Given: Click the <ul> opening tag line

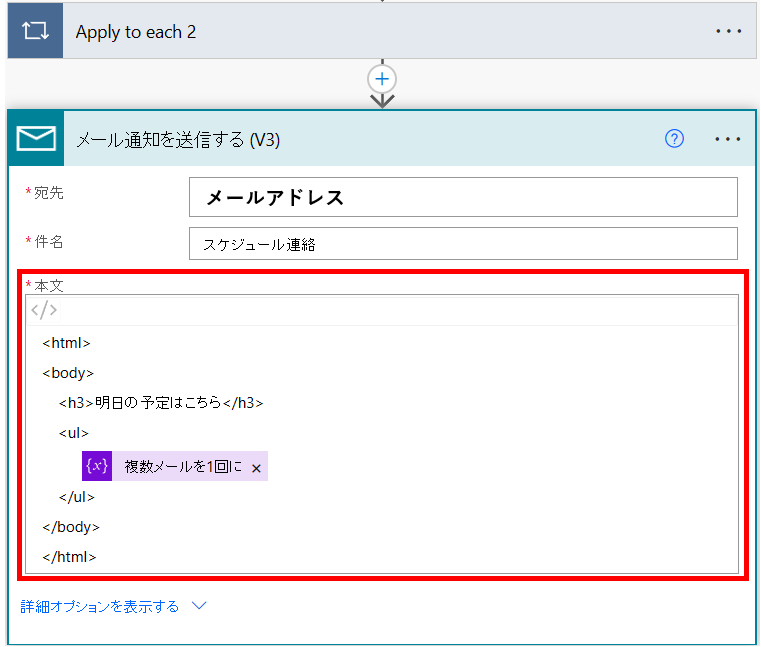Looking at the screenshot, I should (x=74, y=433).
